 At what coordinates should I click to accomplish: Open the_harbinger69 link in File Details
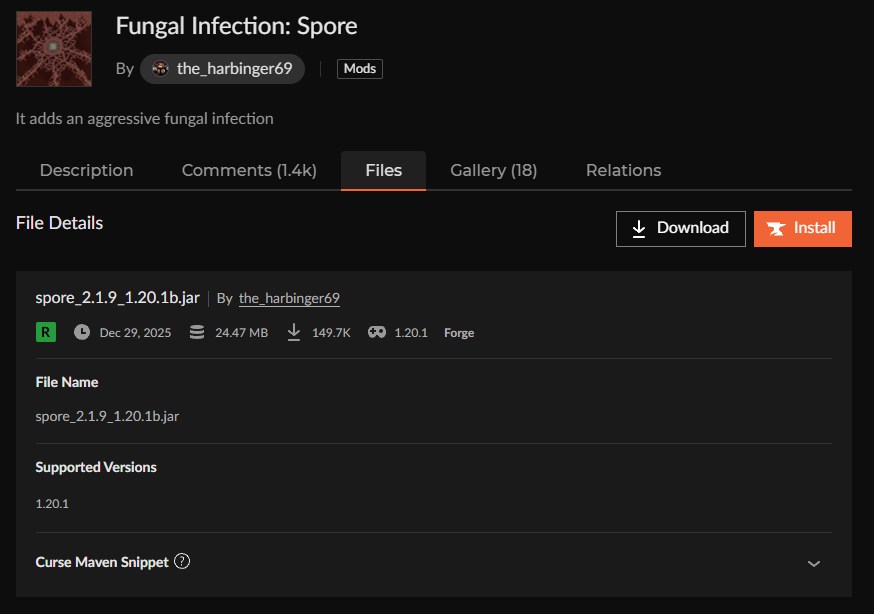coord(289,298)
